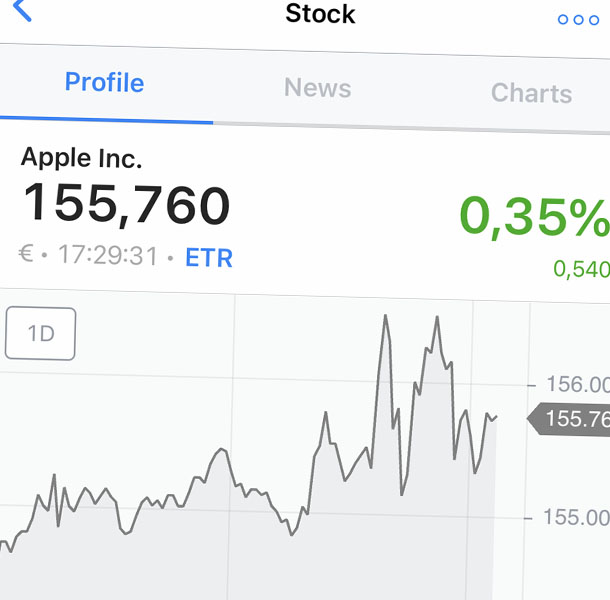Viewport: 610px width, 600px height.
Task: Tap the Stock page title
Action: coord(320,14)
